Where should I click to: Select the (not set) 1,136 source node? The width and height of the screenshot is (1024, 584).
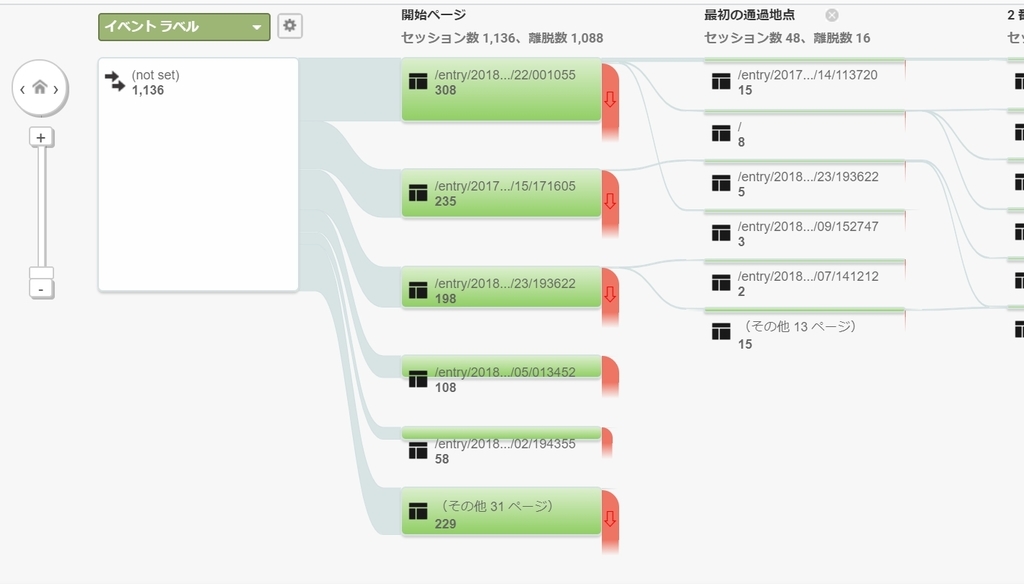(199, 174)
